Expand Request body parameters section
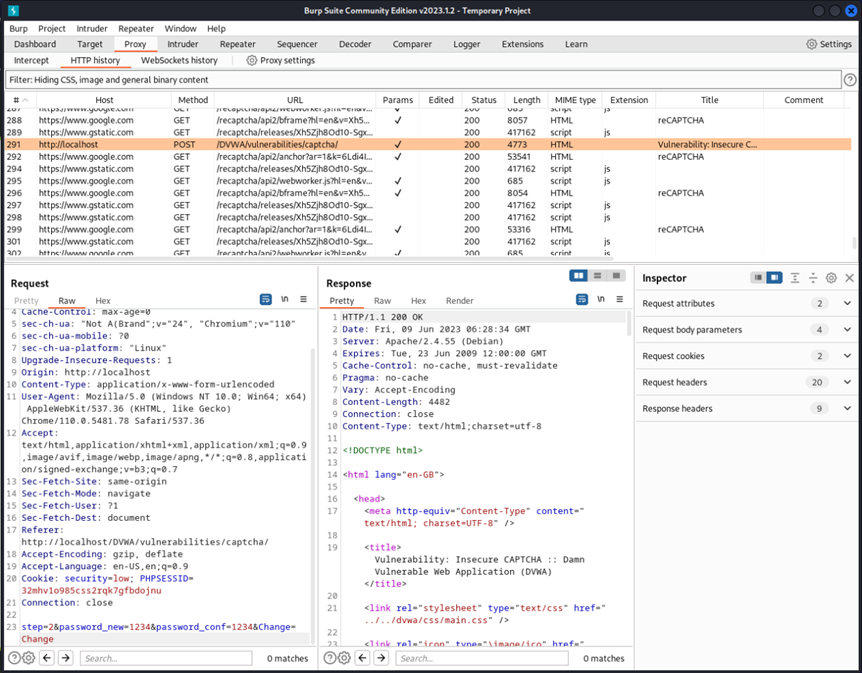This screenshot has width=862, height=673. (x=847, y=329)
